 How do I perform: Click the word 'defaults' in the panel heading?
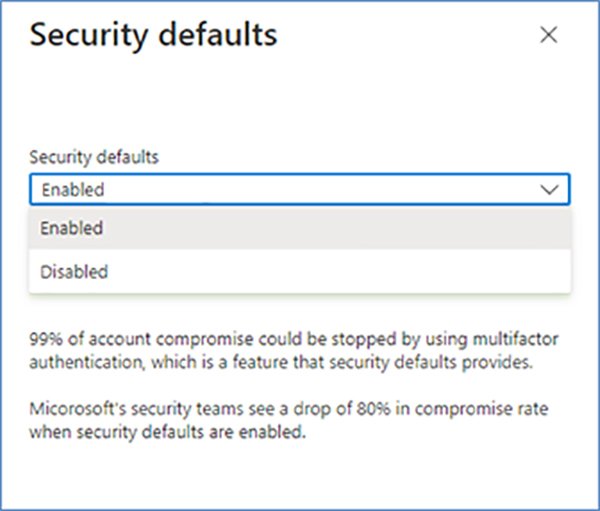coord(217,36)
